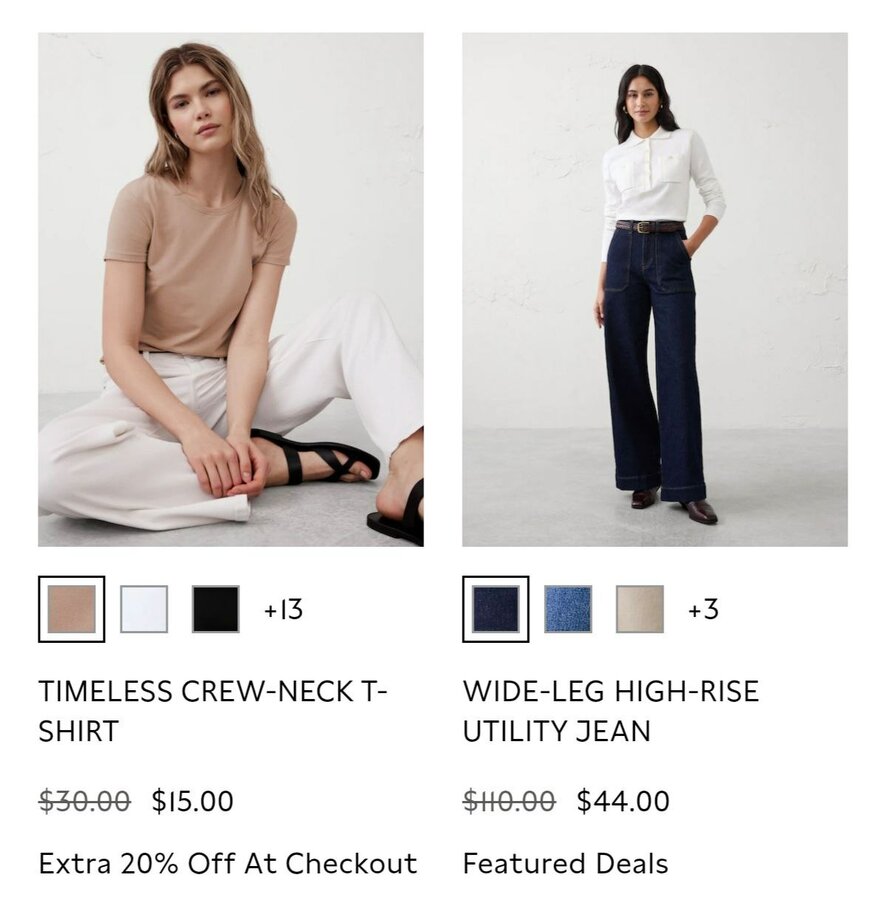The height and width of the screenshot is (900, 886).
Task: Pick the beige swatch for the jeans
Action: (x=640, y=609)
